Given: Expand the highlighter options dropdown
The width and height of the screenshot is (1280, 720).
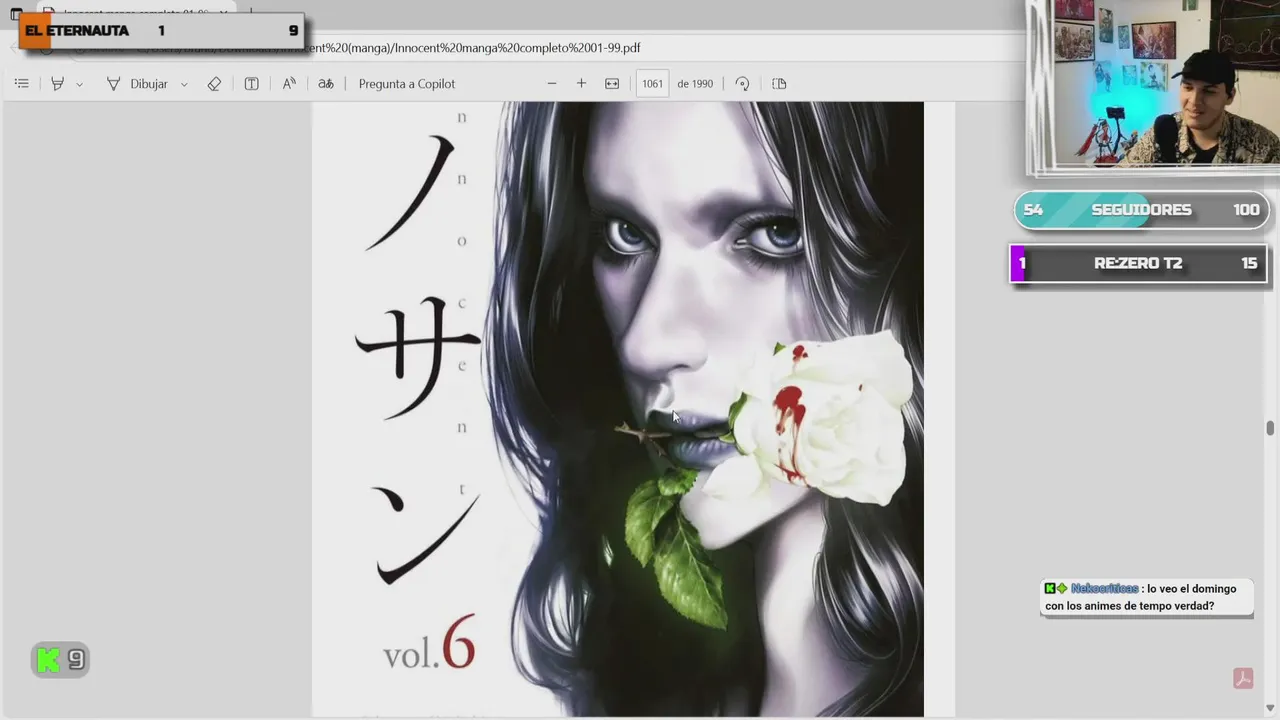Looking at the screenshot, I should [x=80, y=84].
